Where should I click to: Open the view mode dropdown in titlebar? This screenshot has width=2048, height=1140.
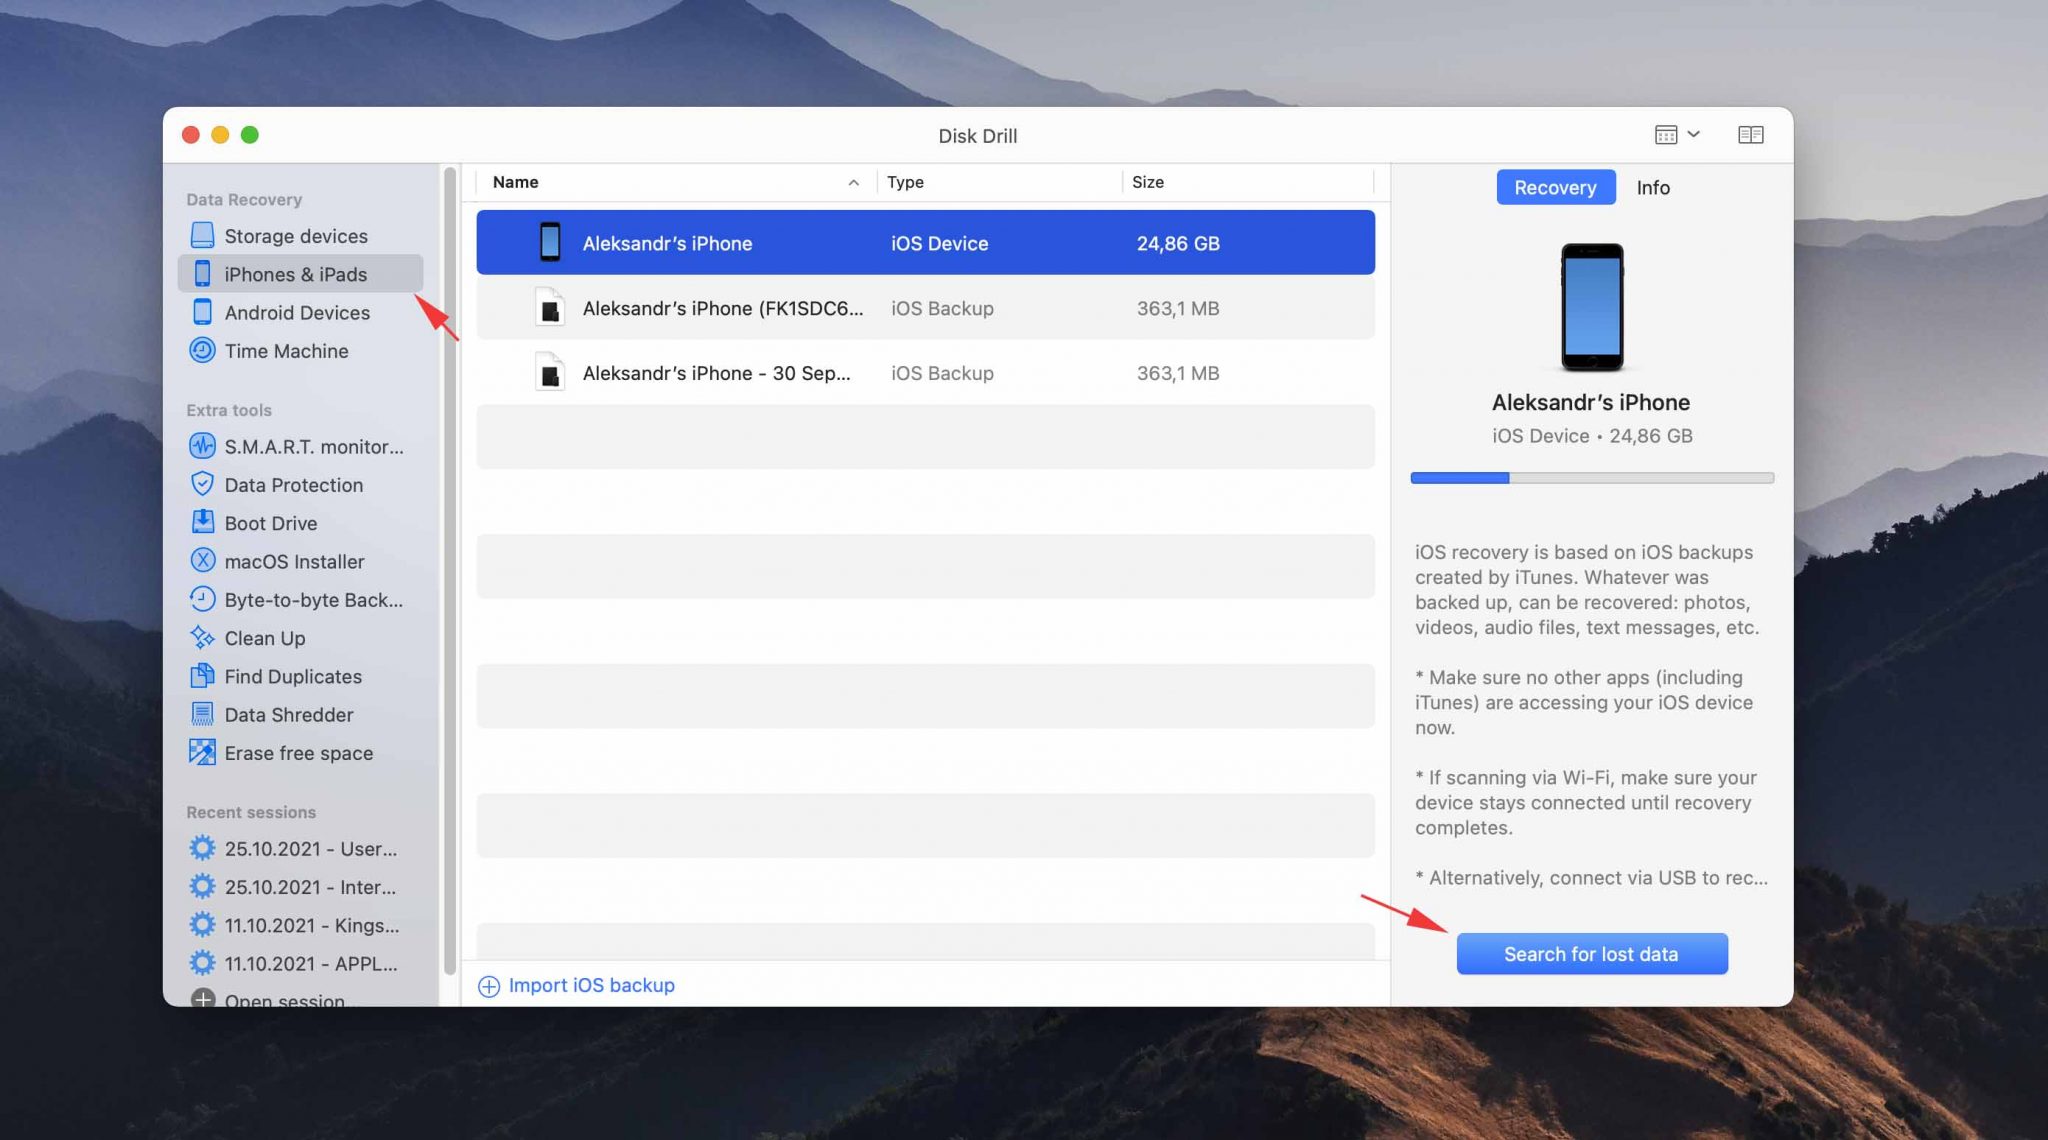(x=1677, y=135)
